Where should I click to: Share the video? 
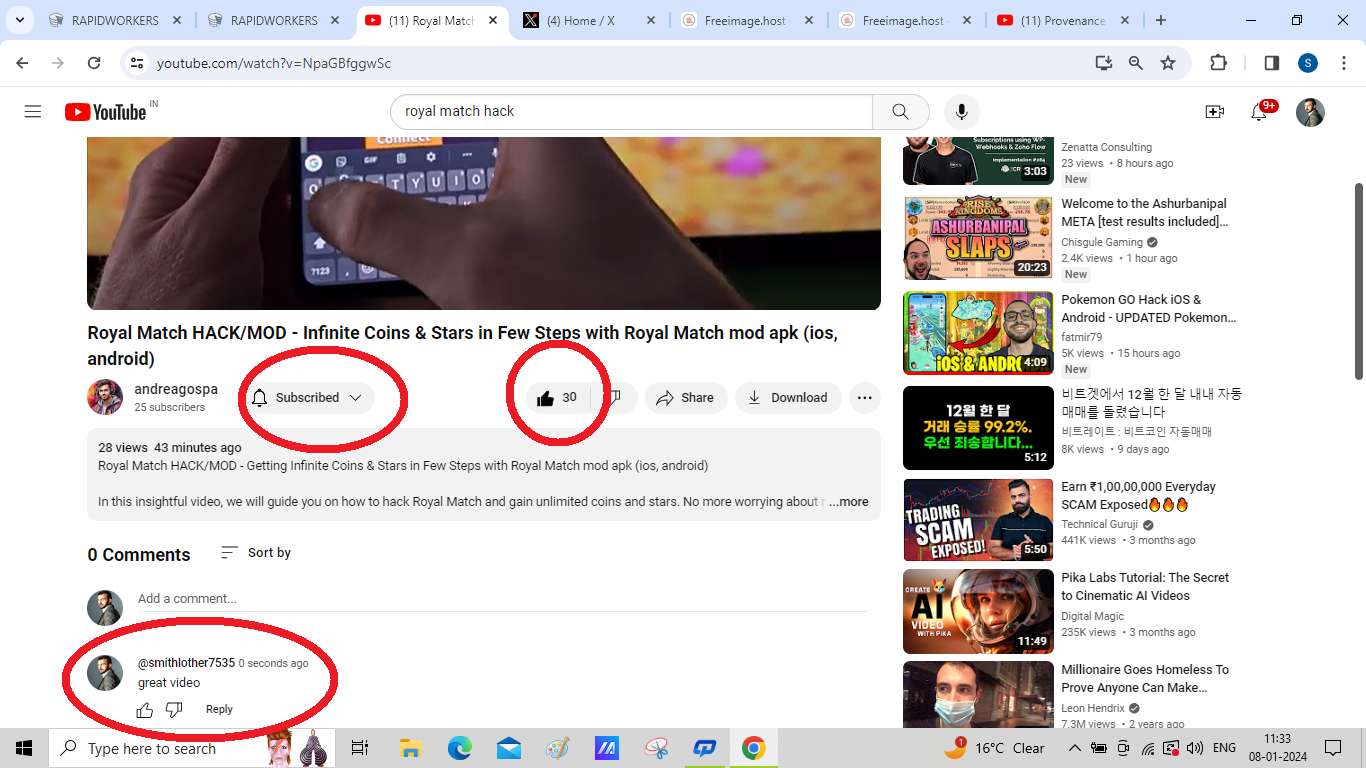pyautogui.click(x=685, y=398)
